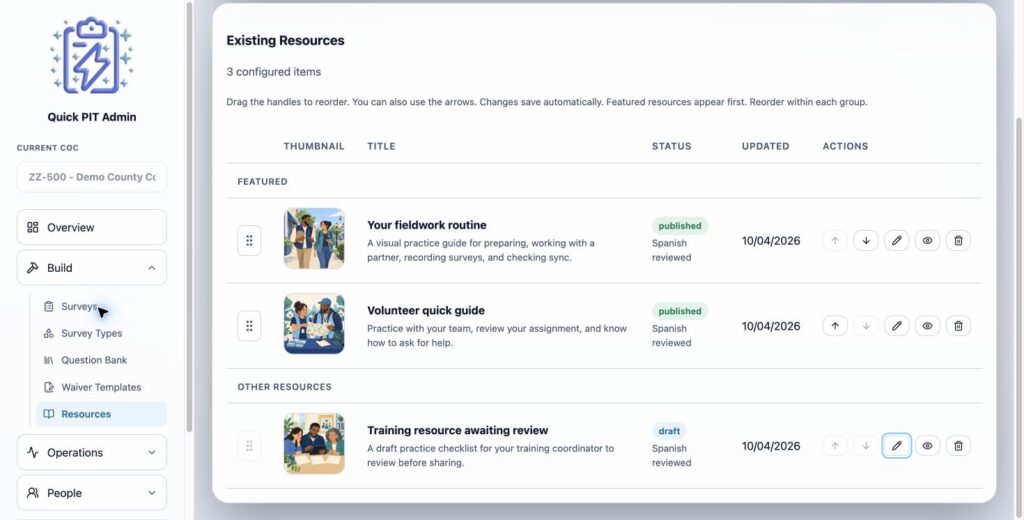Open the Quick PIT Admin clipboard logo
The height and width of the screenshot is (520, 1024).
click(x=91, y=56)
